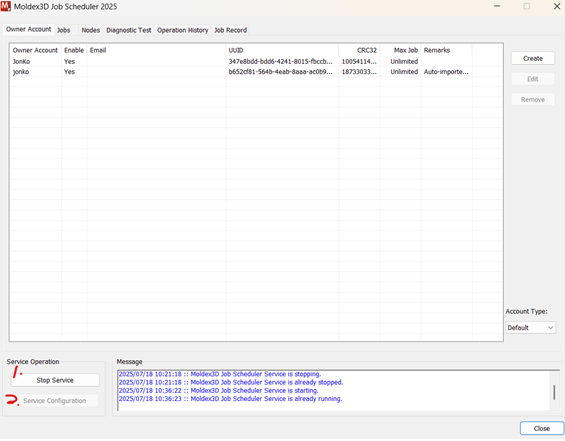Click the Remarks column header

[446, 50]
